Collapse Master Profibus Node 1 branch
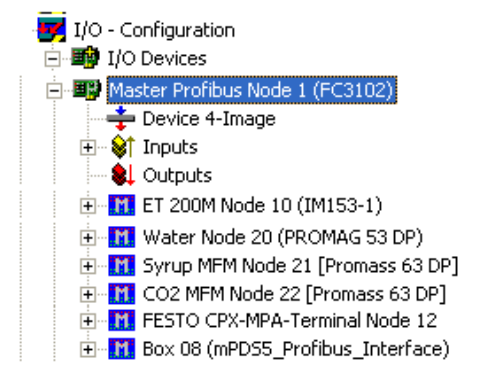 54,91
